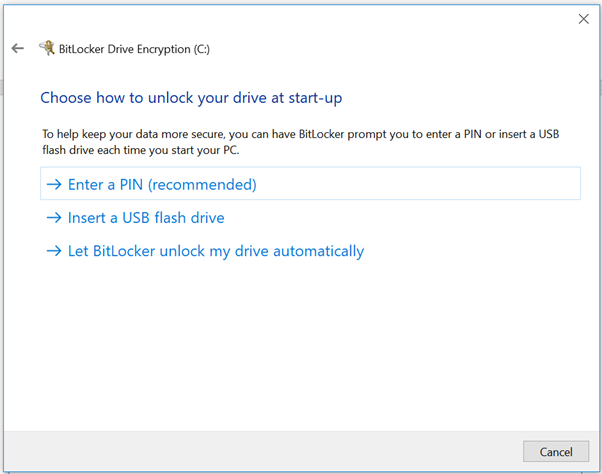Go back using the left arrow
The width and height of the screenshot is (602, 474).
click(18, 48)
